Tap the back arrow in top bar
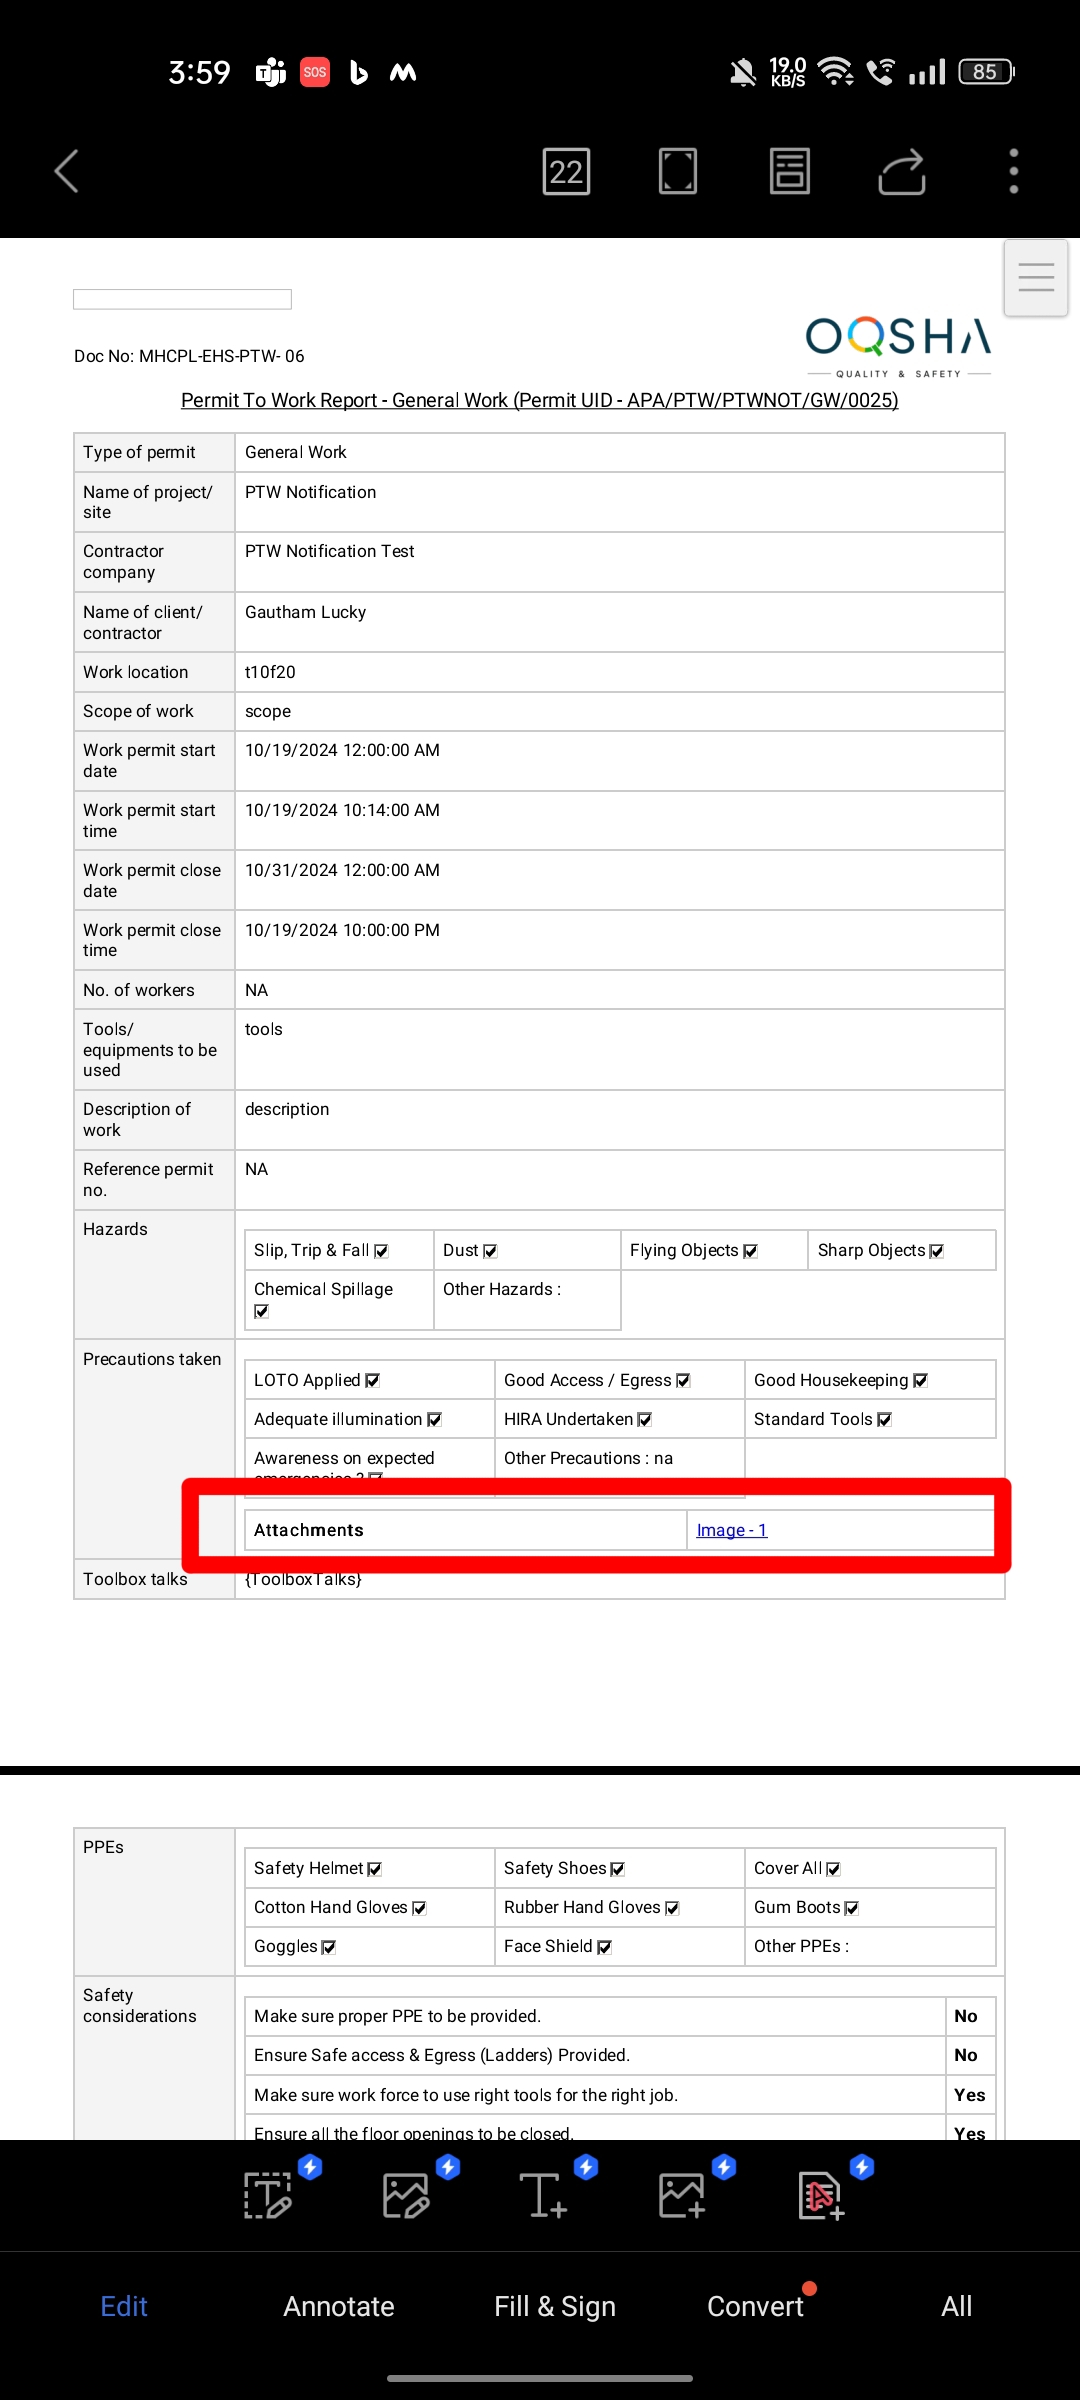Viewport: 1080px width, 2400px height. coord(66,171)
